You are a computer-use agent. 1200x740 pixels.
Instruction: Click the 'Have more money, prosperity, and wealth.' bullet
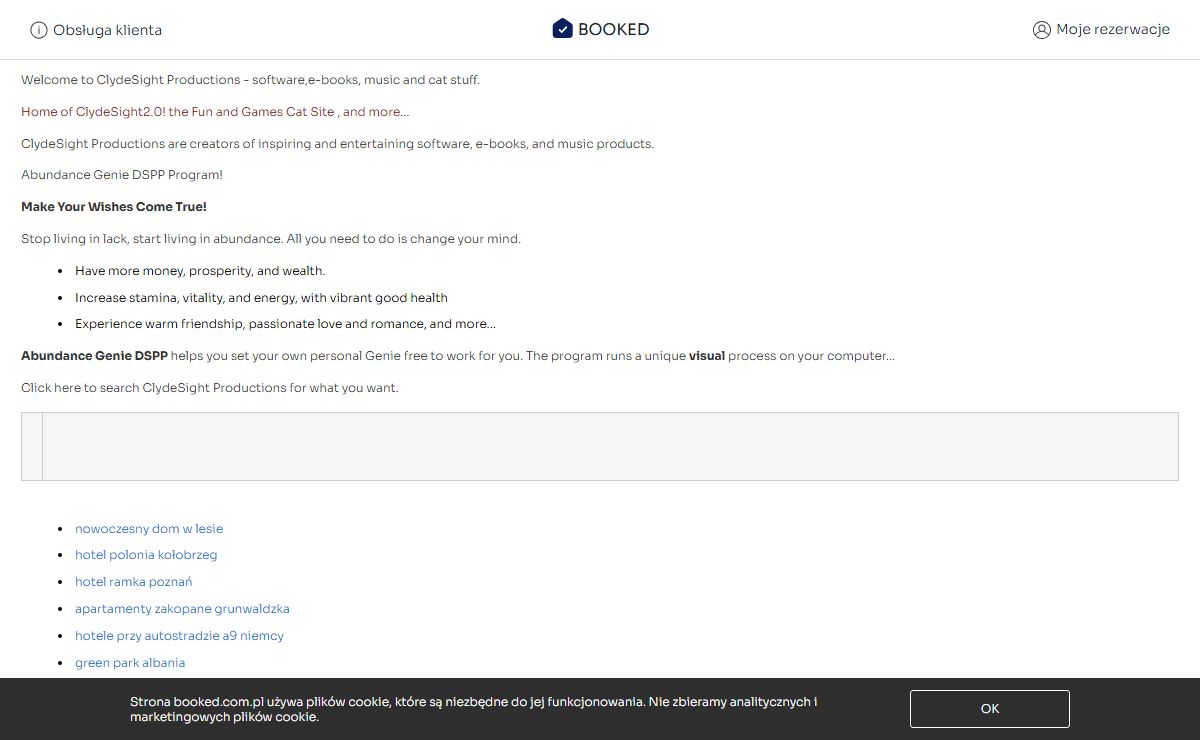coord(200,271)
